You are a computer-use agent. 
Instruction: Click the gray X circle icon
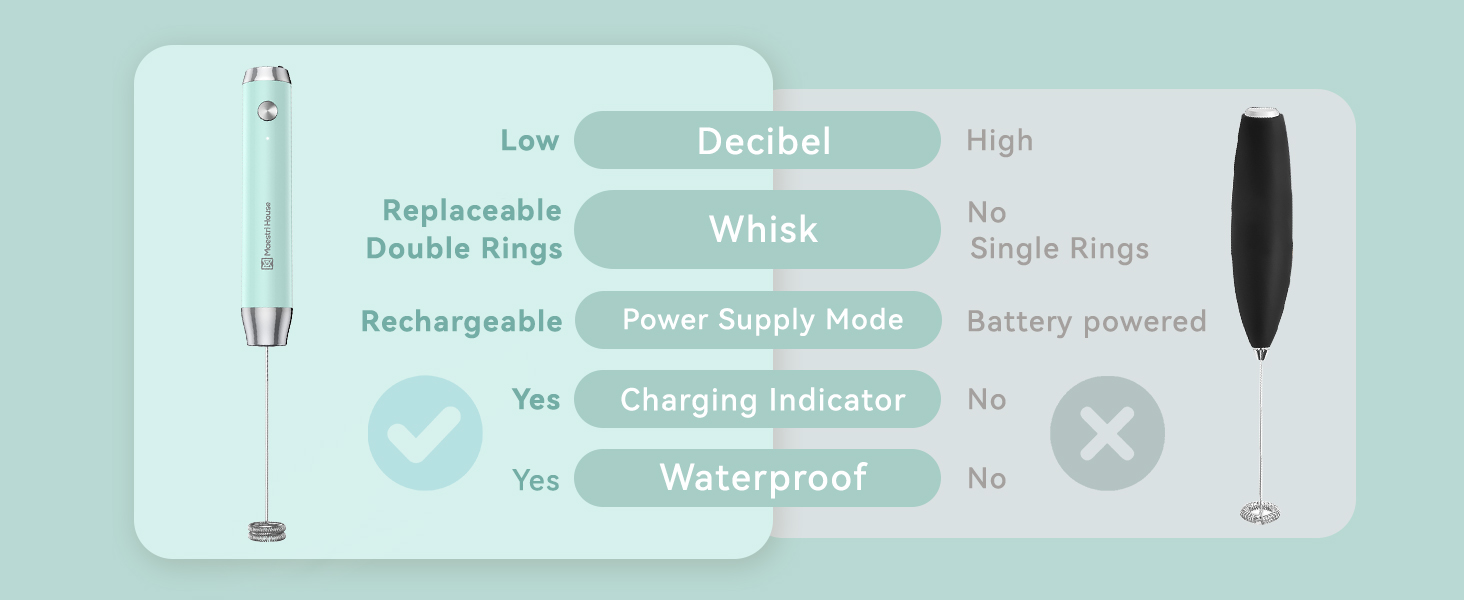pyautogui.click(x=1107, y=433)
